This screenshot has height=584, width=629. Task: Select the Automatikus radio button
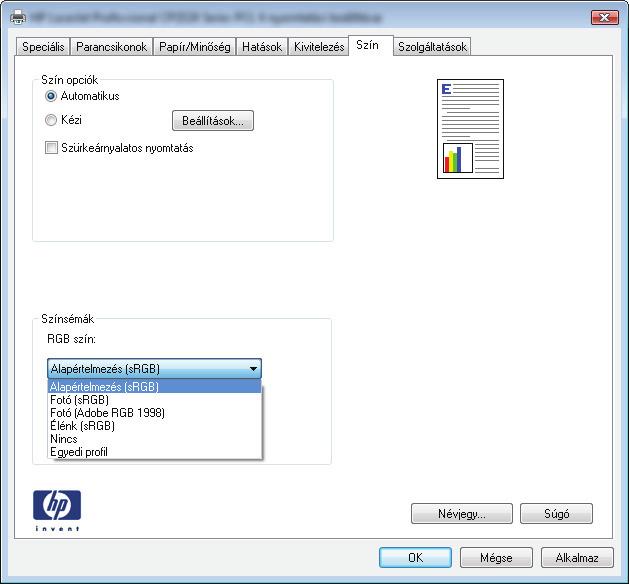tap(51, 96)
